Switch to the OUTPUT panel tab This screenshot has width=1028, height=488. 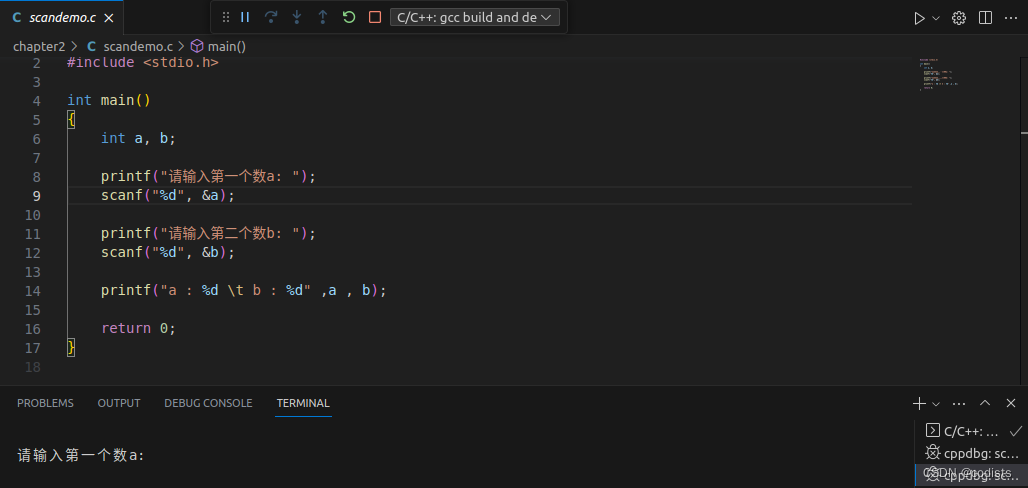119,403
